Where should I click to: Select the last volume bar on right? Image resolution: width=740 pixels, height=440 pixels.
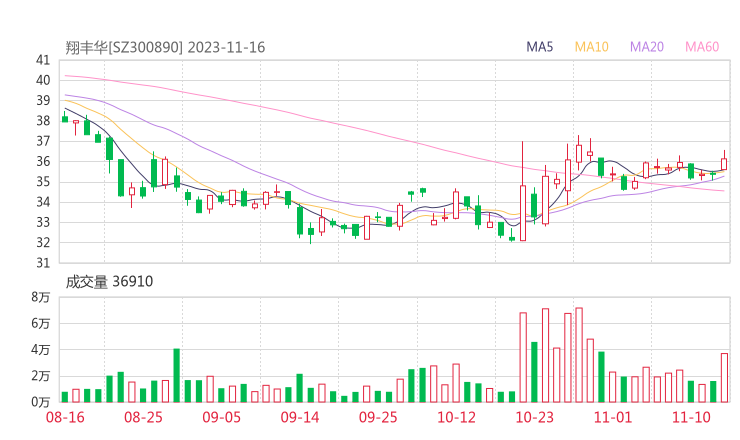pyautogui.click(x=724, y=378)
